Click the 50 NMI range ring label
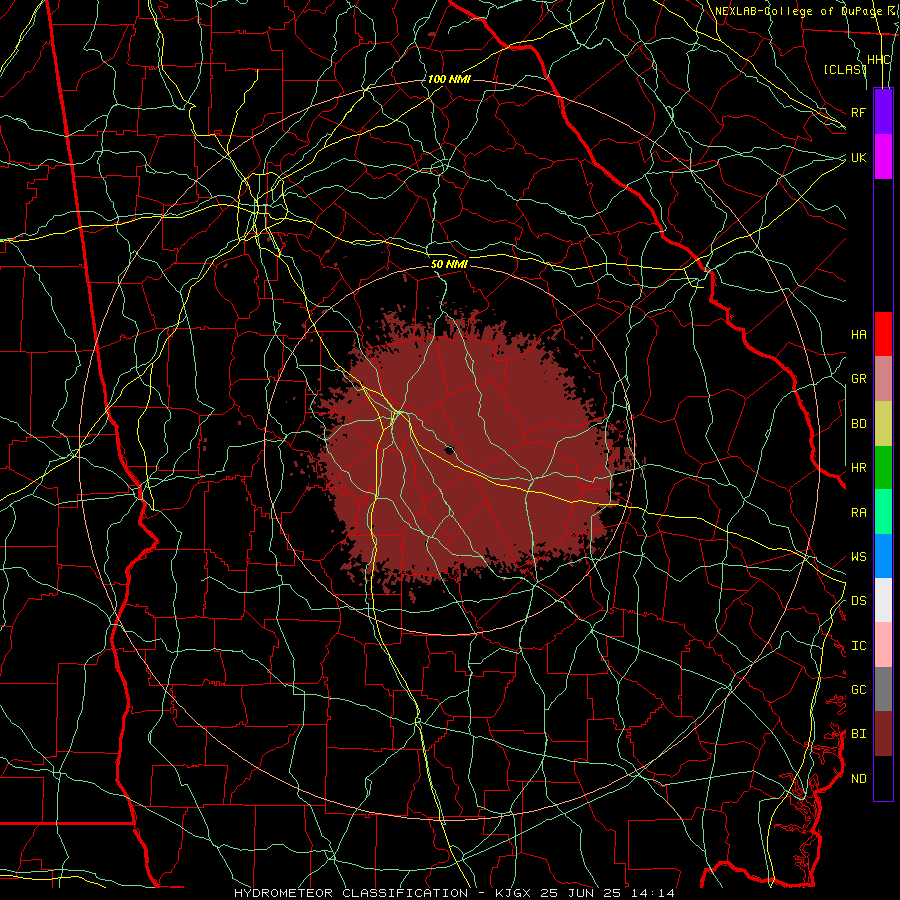 (449, 264)
